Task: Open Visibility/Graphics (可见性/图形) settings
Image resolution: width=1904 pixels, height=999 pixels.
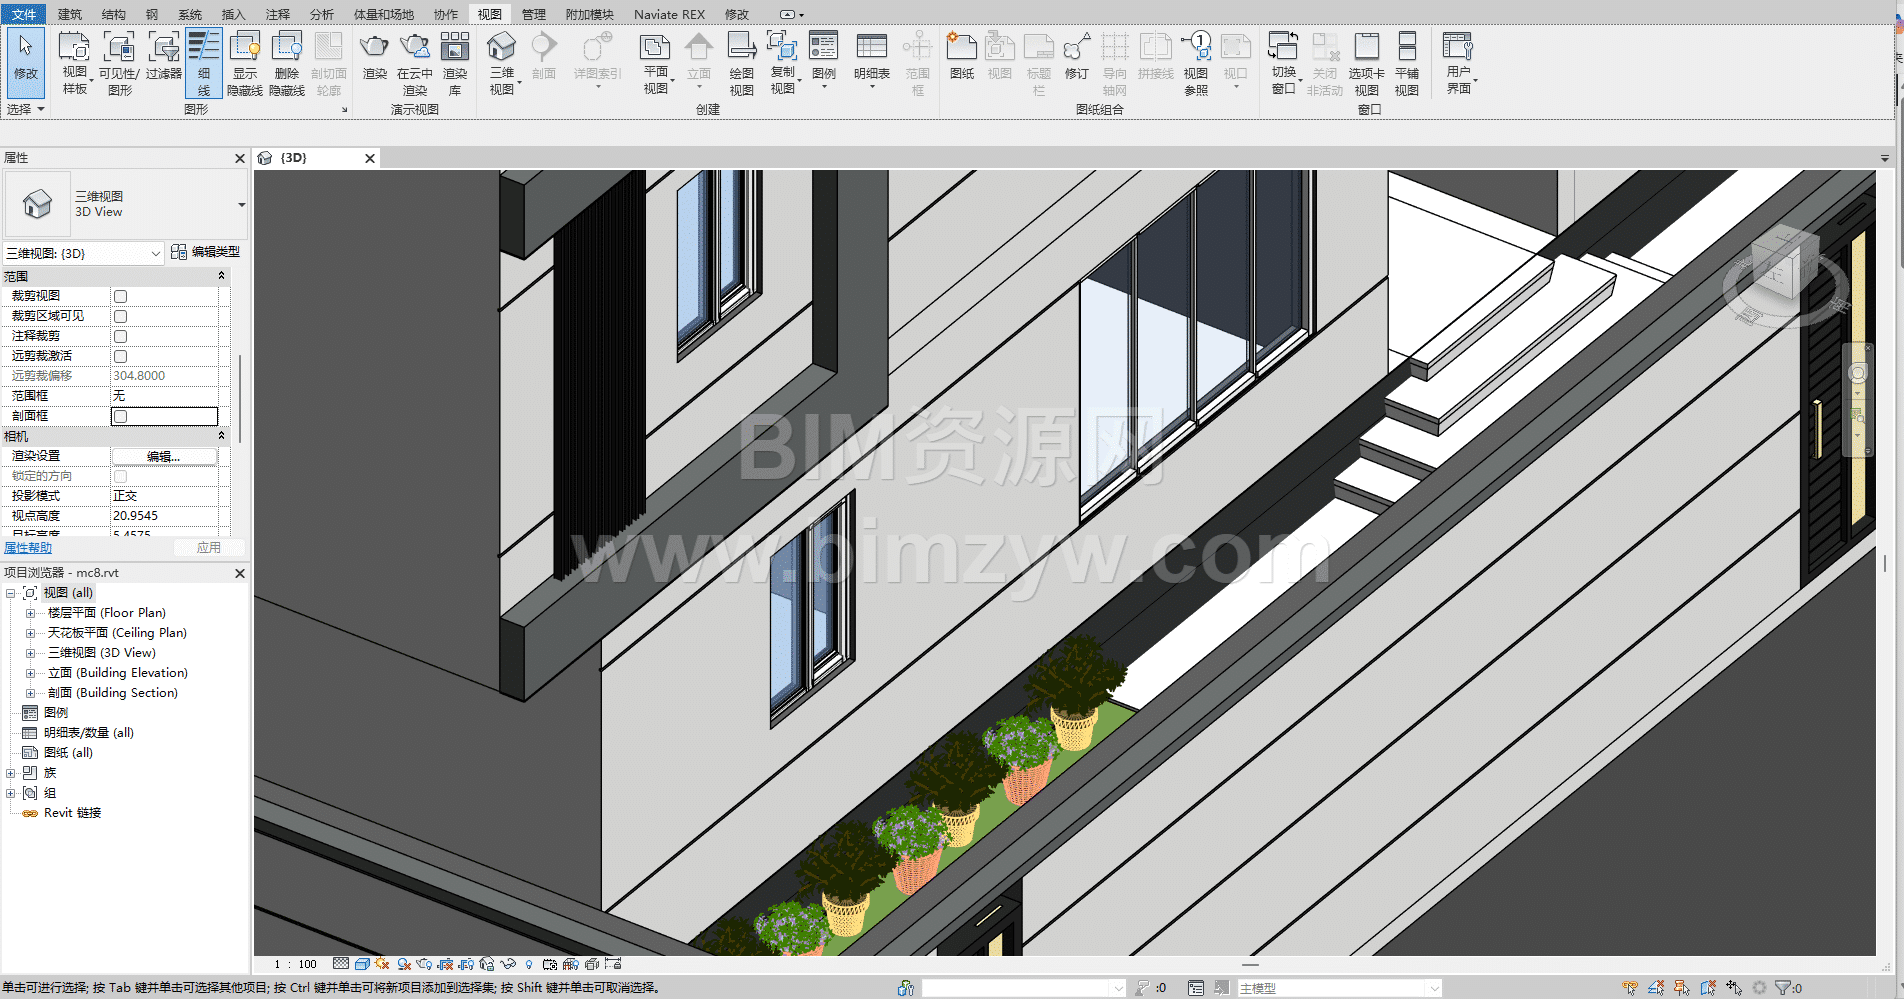Action: (x=119, y=62)
